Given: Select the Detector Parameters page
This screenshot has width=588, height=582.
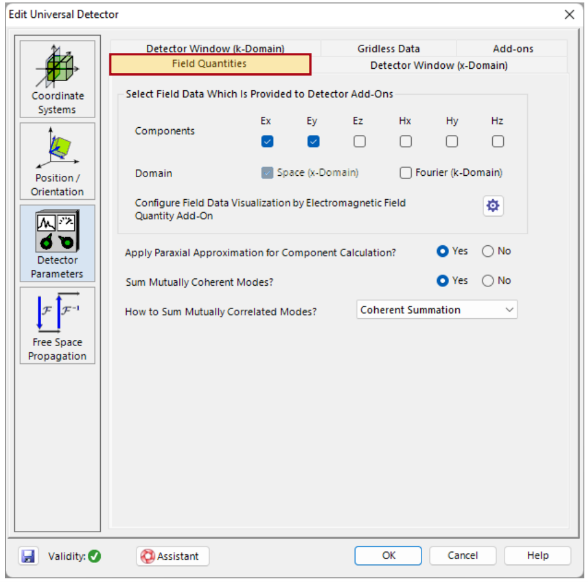Looking at the screenshot, I should click(57, 243).
